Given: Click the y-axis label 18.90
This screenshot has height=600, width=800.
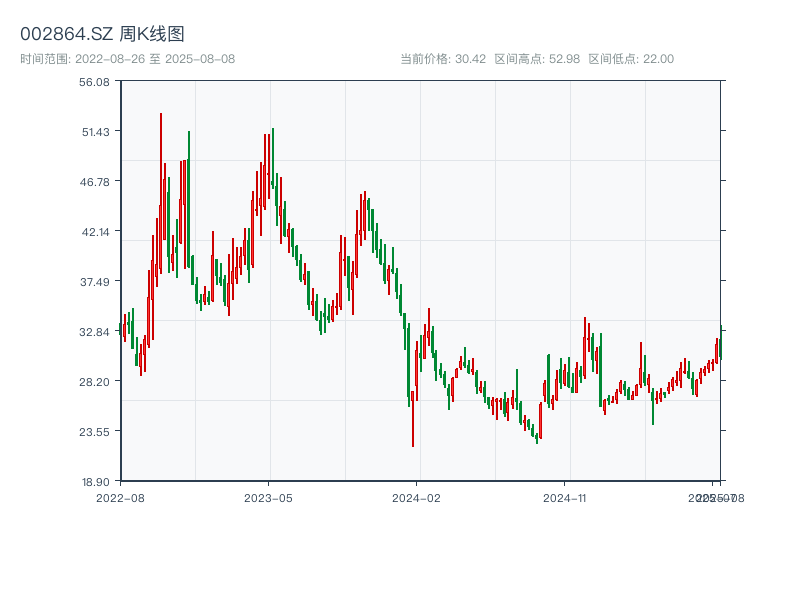Looking at the screenshot, I should click(96, 482).
